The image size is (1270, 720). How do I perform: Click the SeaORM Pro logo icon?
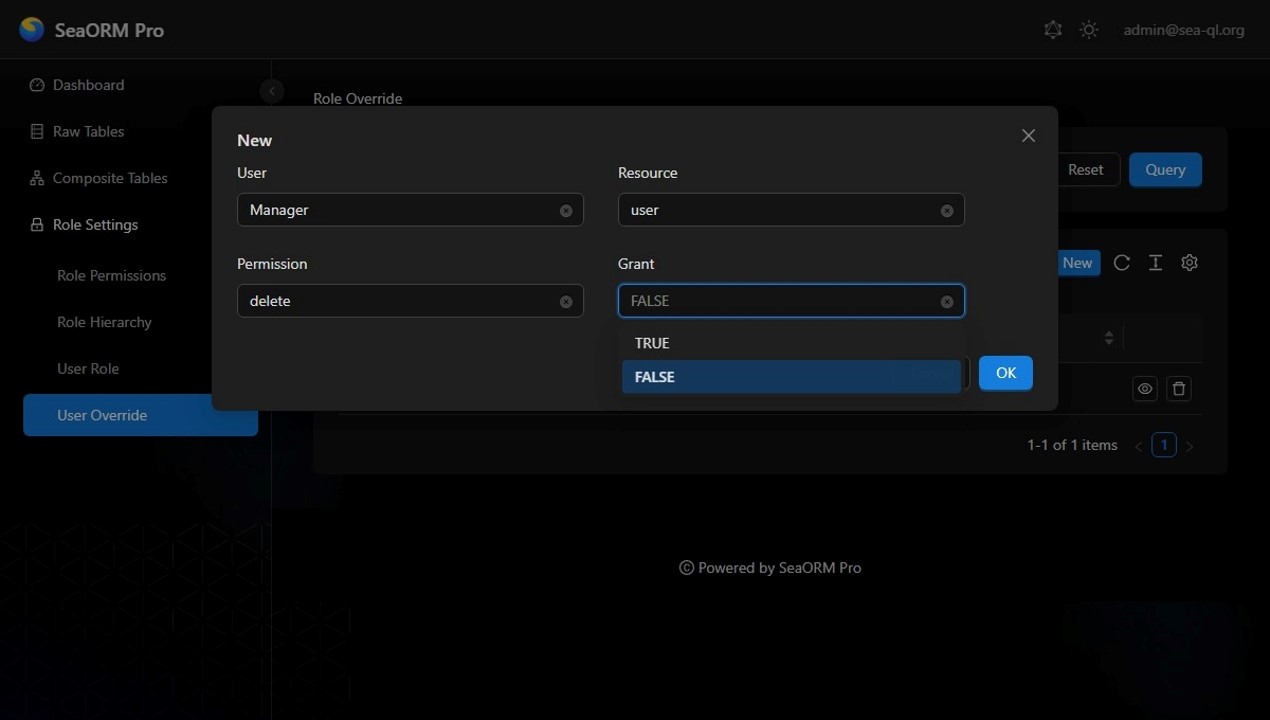(x=32, y=30)
